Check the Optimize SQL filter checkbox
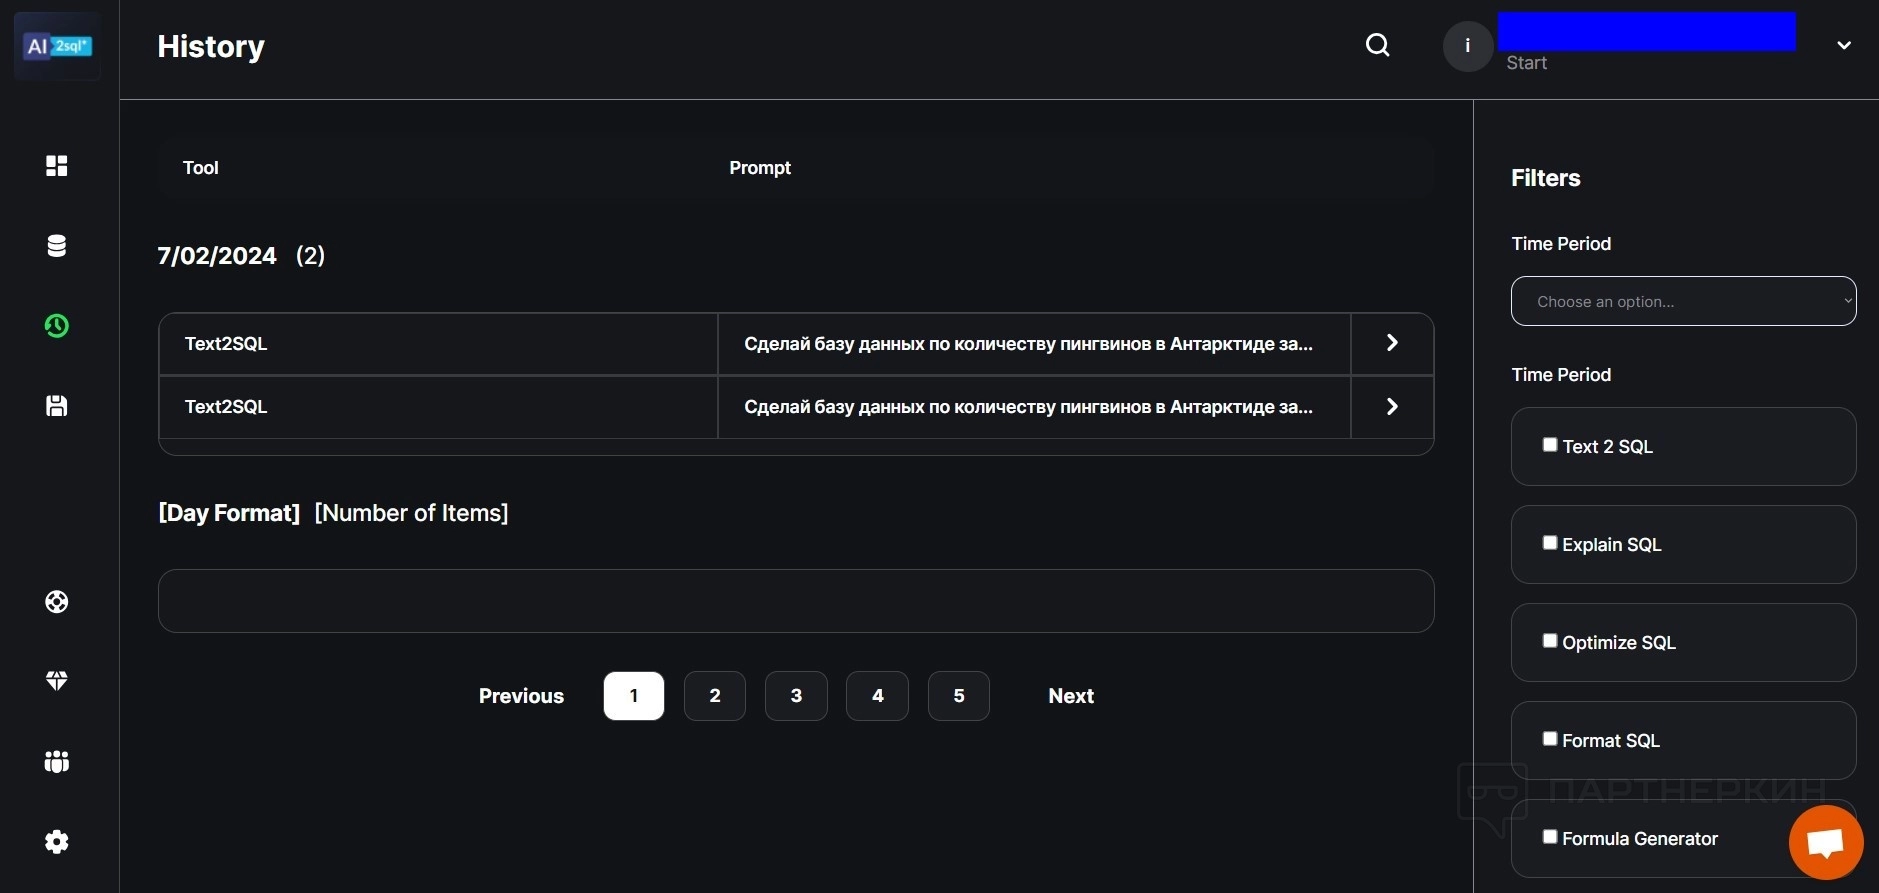This screenshot has height=893, width=1879. pyautogui.click(x=1550, y=641)
